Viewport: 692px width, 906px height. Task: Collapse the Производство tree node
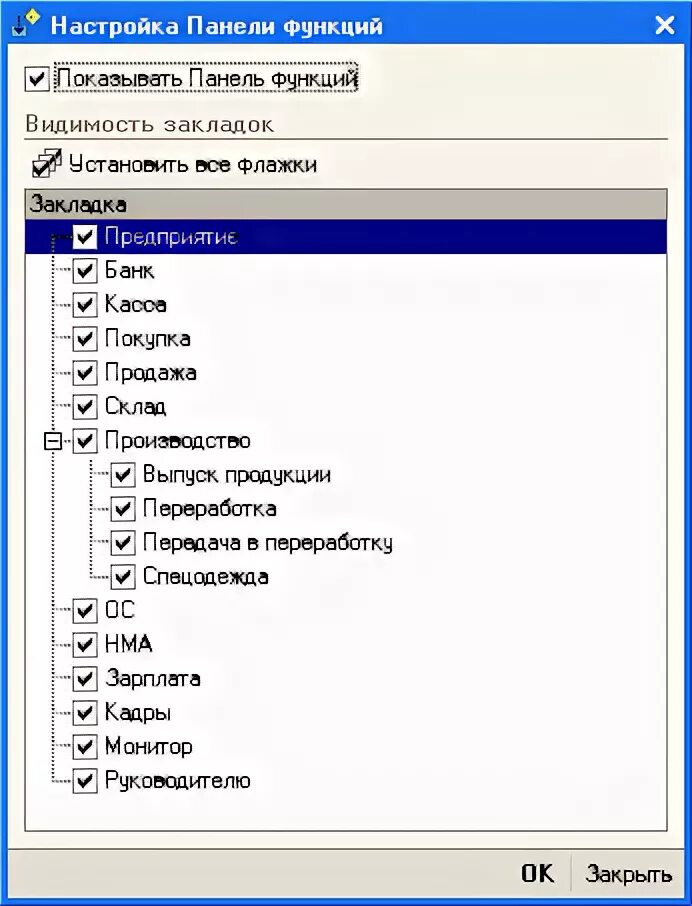click(53, 441)
